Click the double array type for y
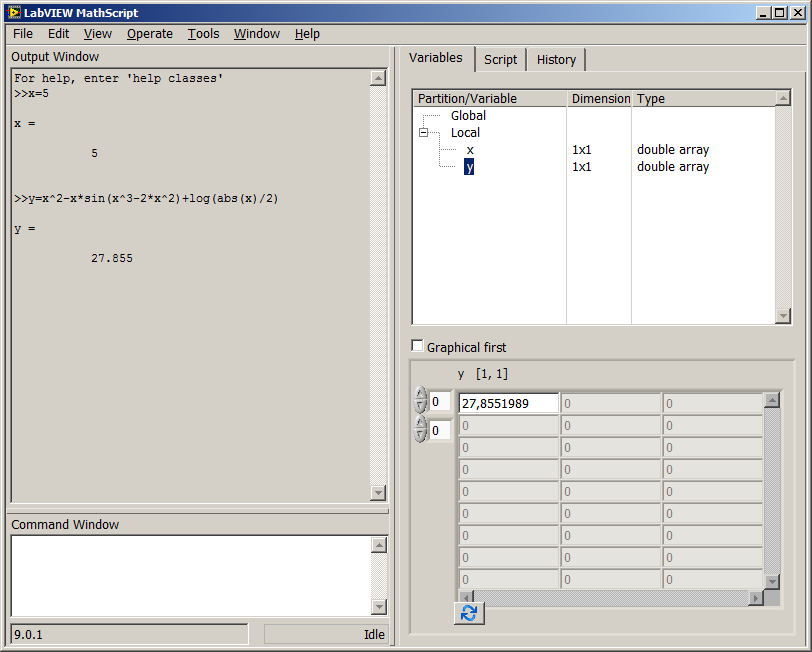 coord(673,167)
